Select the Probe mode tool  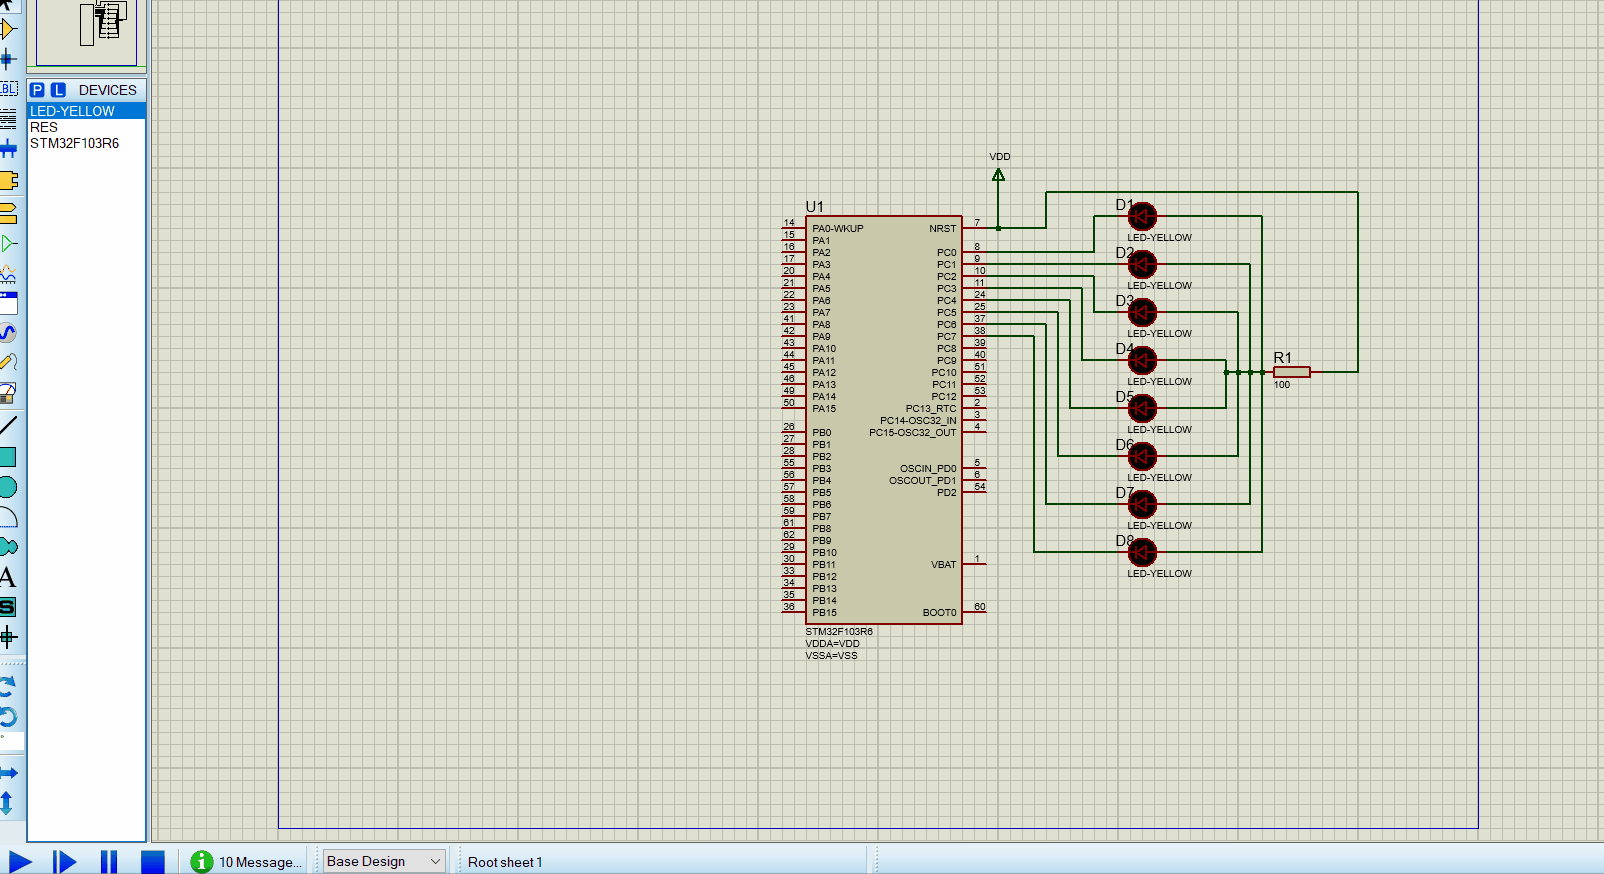(x=8, y=362)
